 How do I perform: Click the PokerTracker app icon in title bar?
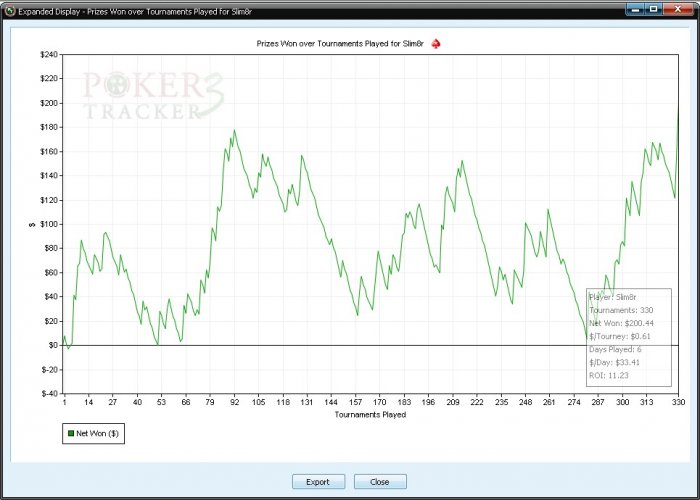(10, 10)
